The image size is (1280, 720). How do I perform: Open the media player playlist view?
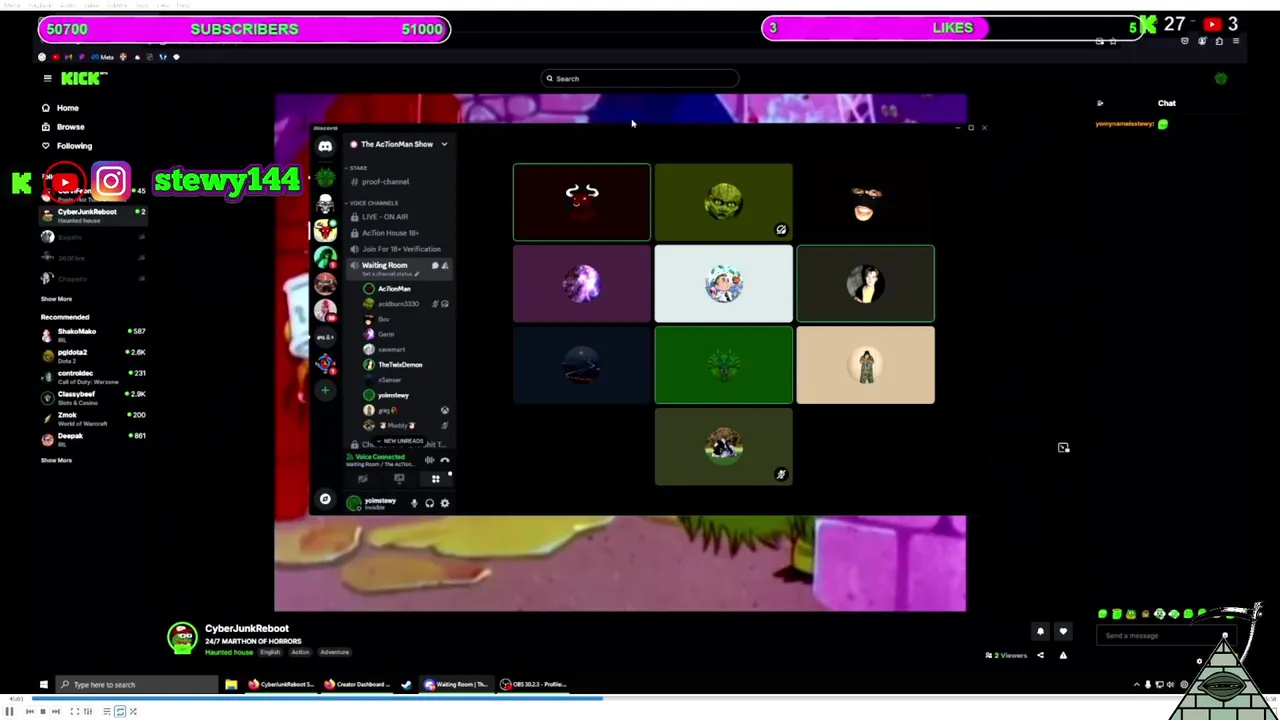tap(106, 711)
